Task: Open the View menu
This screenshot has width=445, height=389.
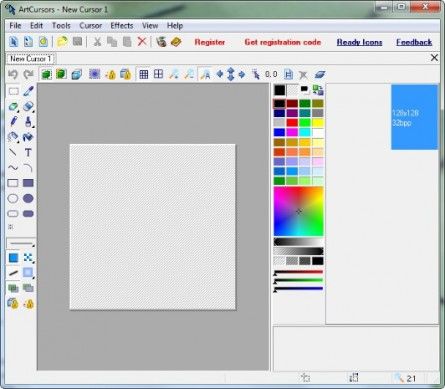Action: coord(150,26)
